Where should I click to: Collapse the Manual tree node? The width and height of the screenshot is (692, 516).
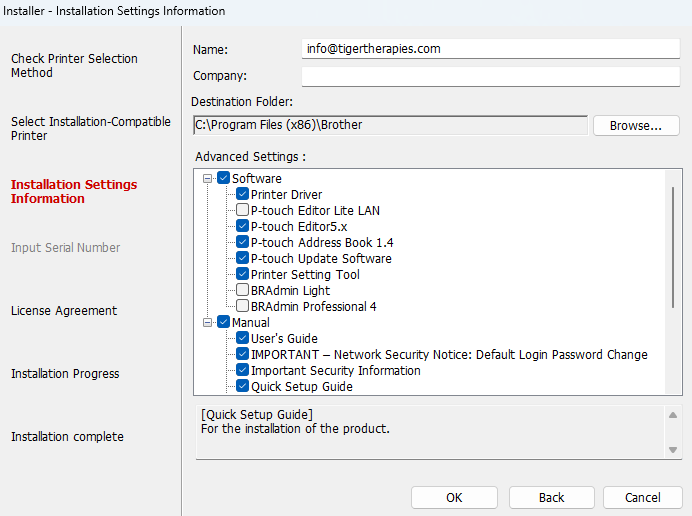207,322
